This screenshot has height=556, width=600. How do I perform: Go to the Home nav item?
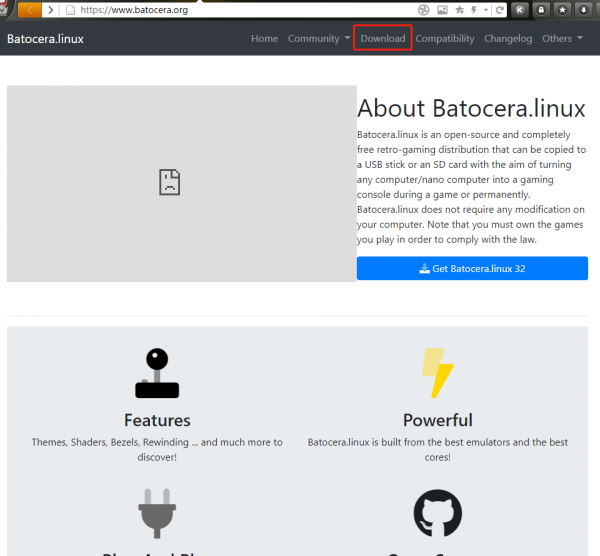click(265, 38)
